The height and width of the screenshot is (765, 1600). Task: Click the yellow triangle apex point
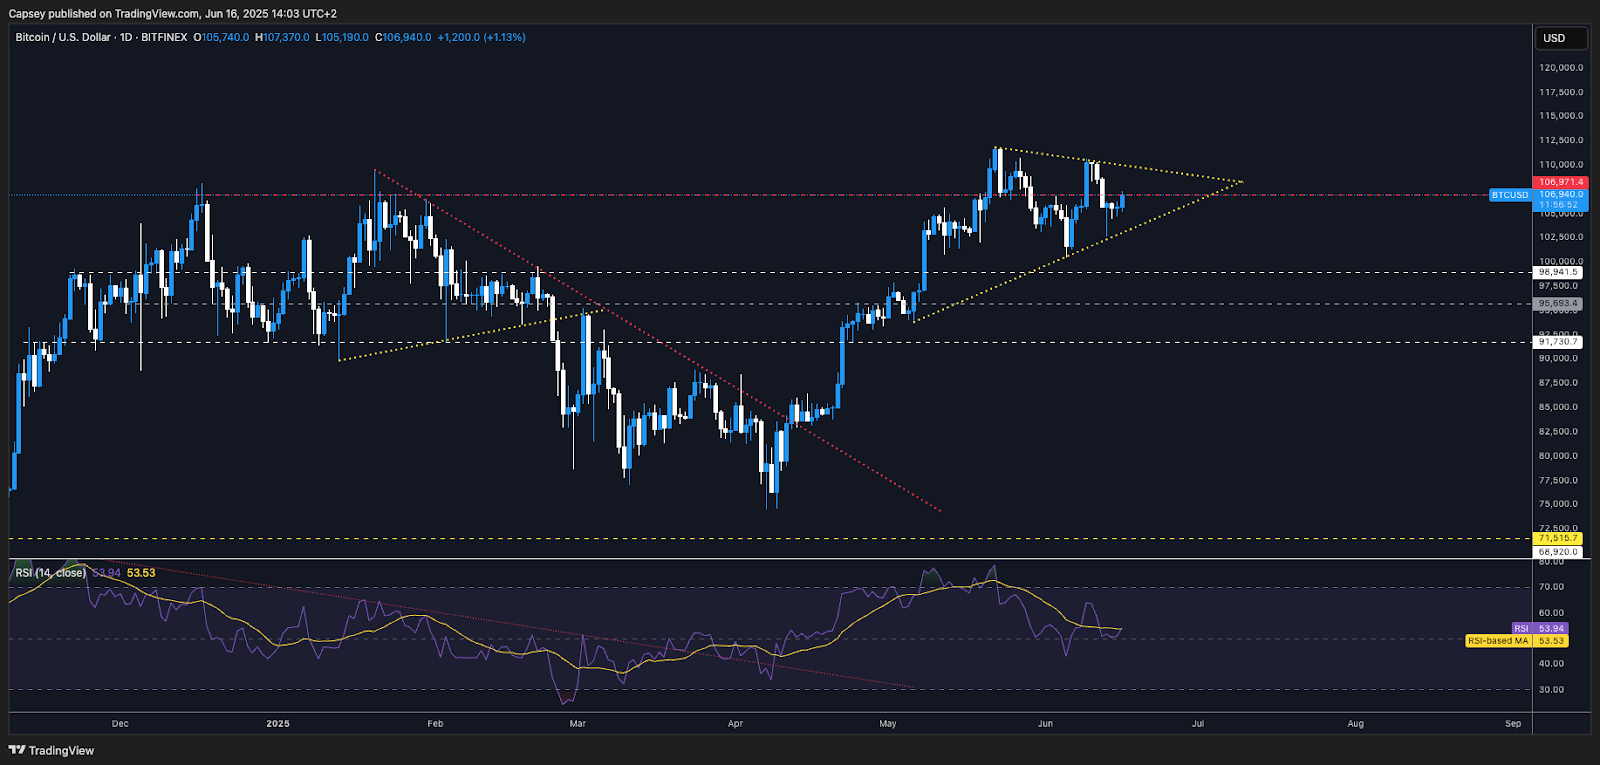1241,182
